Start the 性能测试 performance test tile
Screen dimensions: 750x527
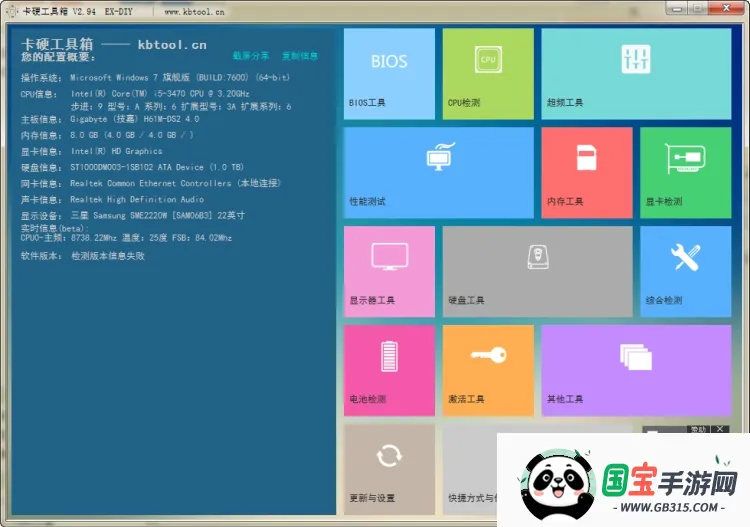(439, 173)
